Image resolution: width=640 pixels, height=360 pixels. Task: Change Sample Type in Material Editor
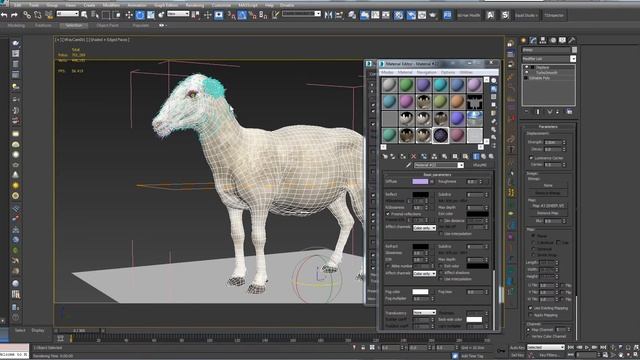click(494, 80)
